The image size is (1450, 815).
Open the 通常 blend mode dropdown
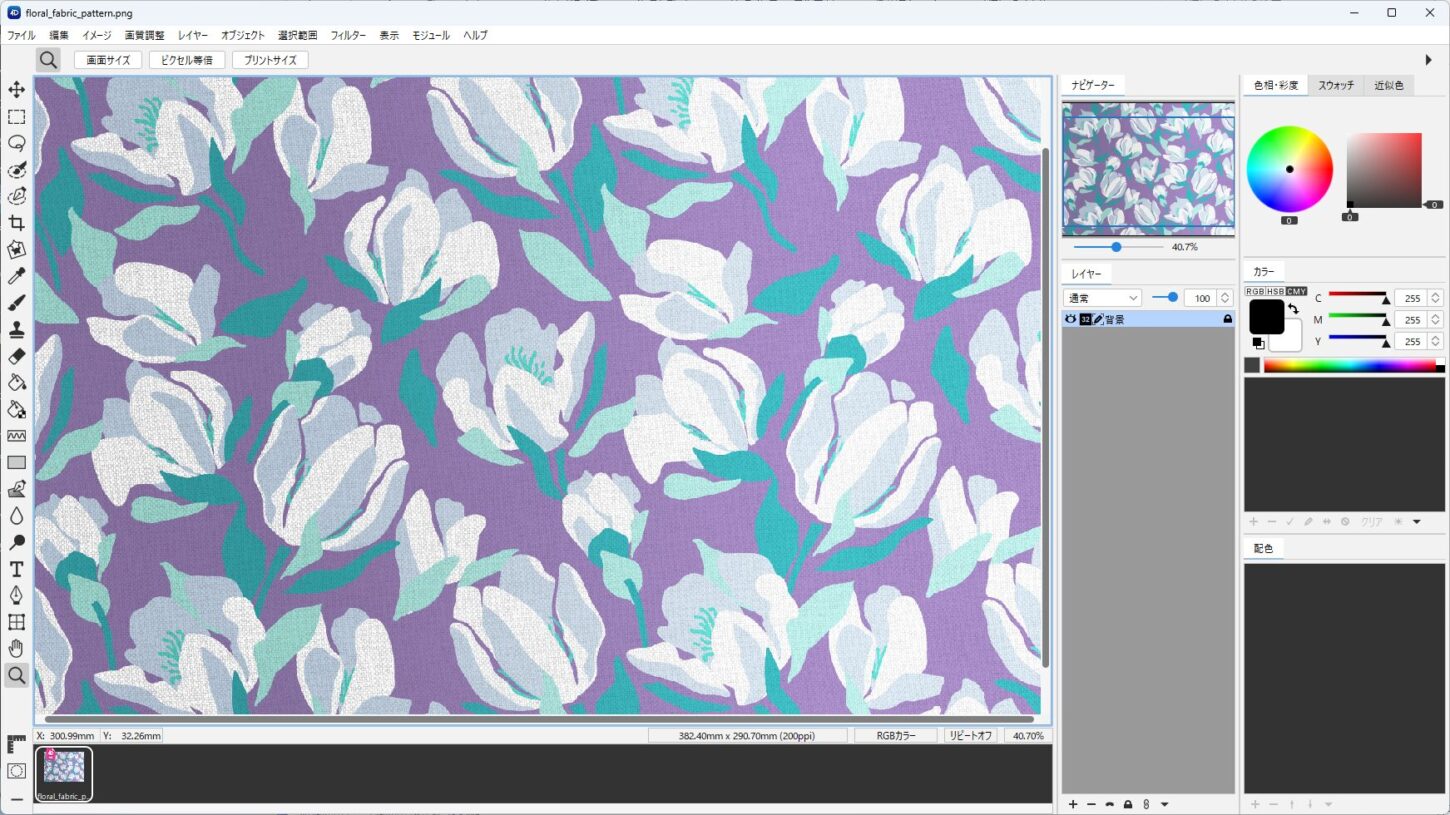coord(1102,298)
